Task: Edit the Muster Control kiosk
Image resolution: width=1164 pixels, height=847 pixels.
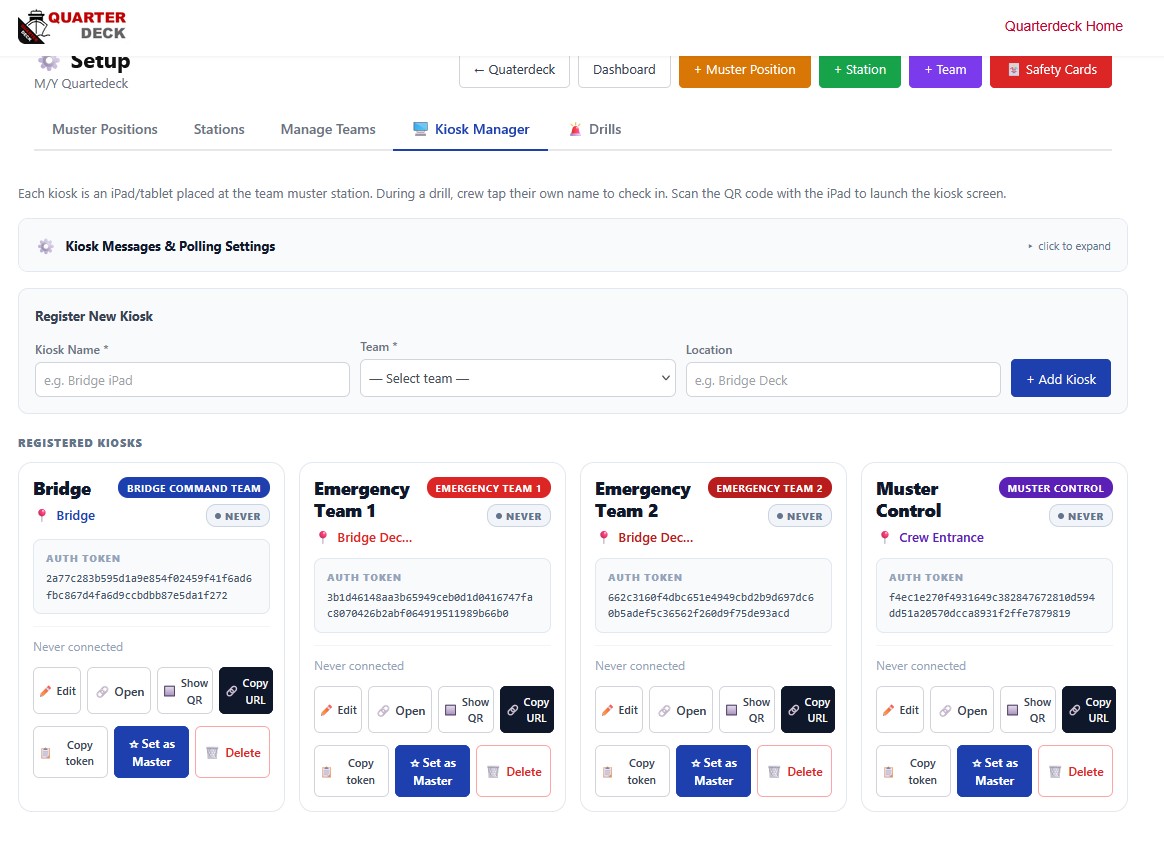Action: [x=900, y=710]
